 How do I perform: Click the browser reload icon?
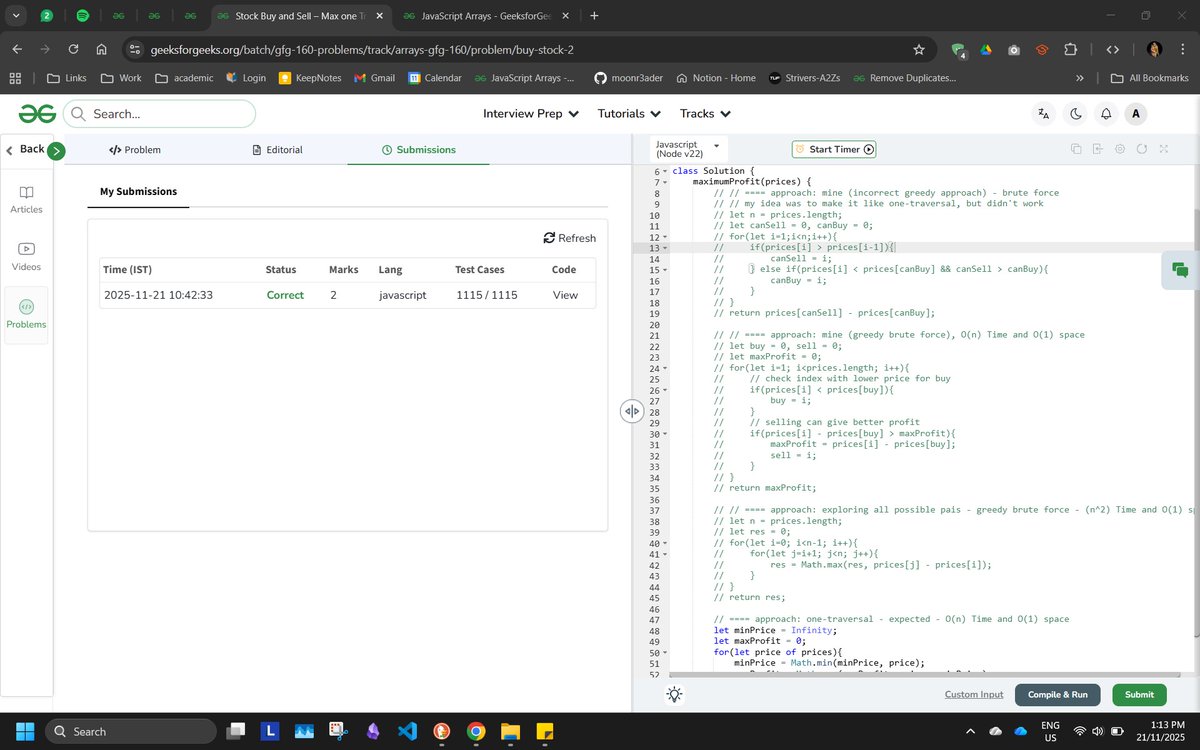click(x=74, y=49)
